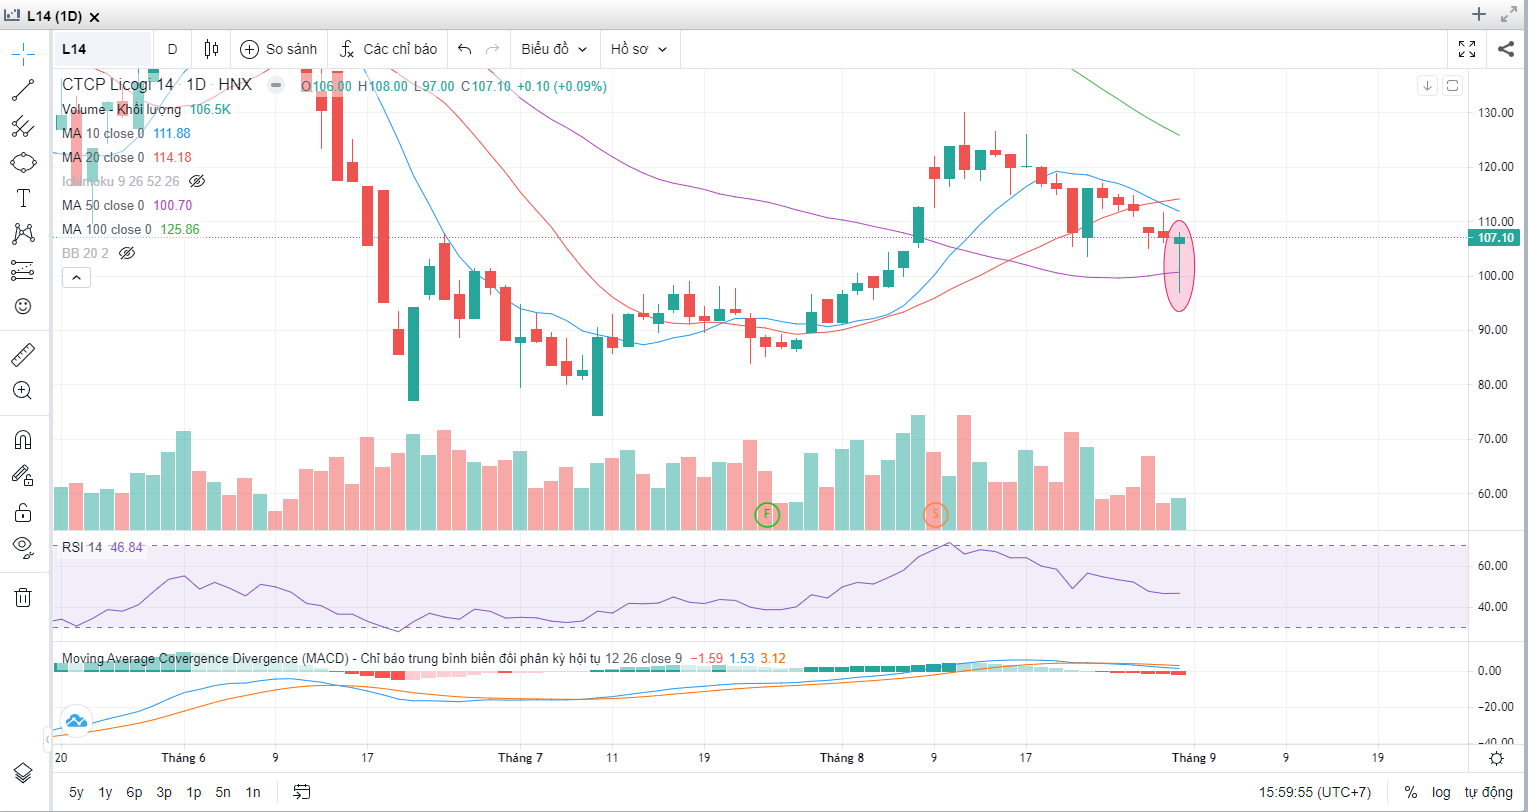Show the hidden Ichimoku indicator
The image size is (1528, 812).
tap(197, 181)
